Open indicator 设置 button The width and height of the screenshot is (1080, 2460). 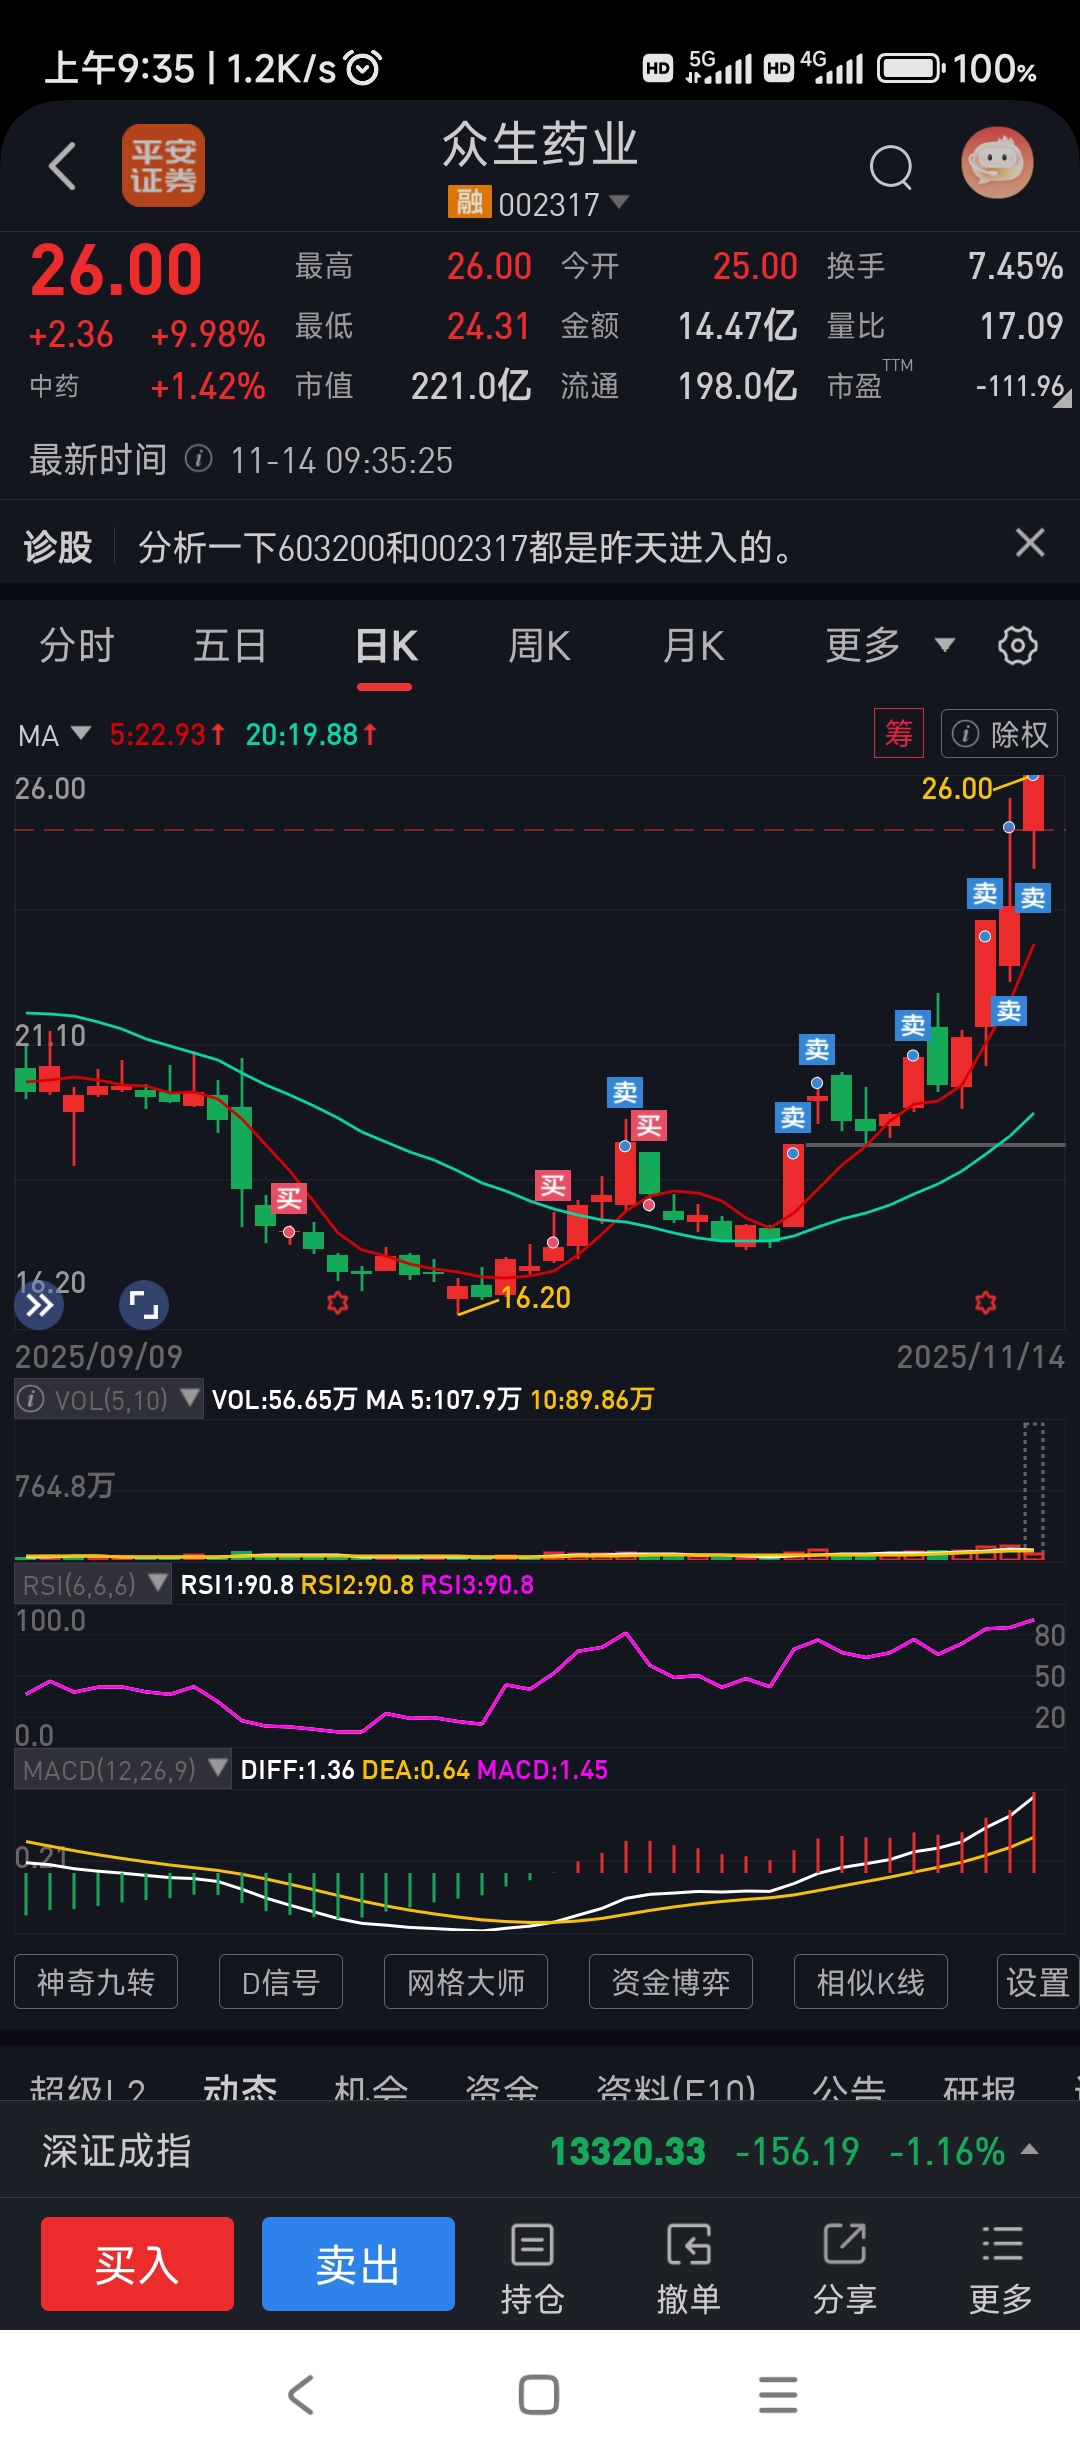(1038, 1981)
